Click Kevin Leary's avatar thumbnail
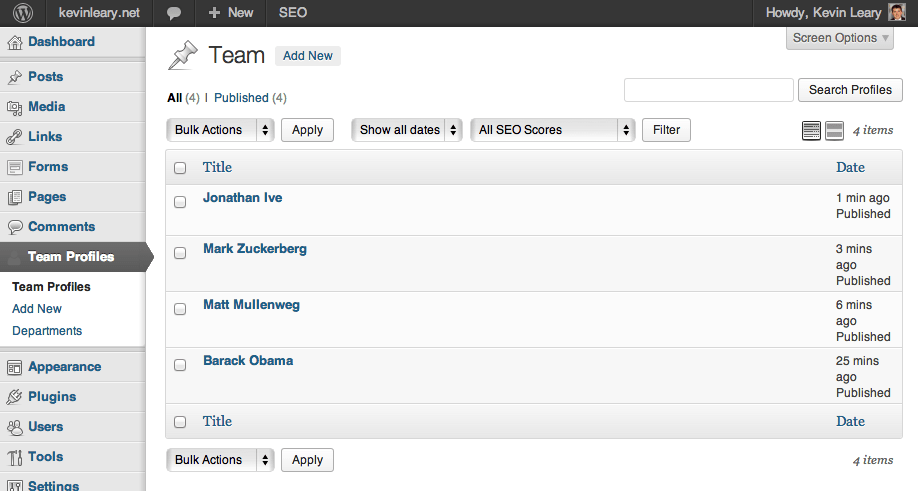The height and width of the screenshot is (491, 918). (898, 13)
